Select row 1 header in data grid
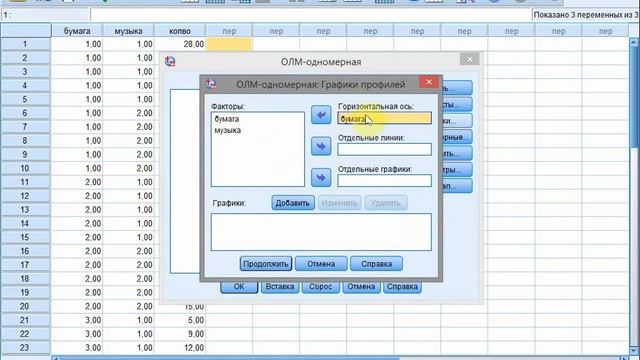The height and width of the screenshot is (360, 640). point(25,44)
